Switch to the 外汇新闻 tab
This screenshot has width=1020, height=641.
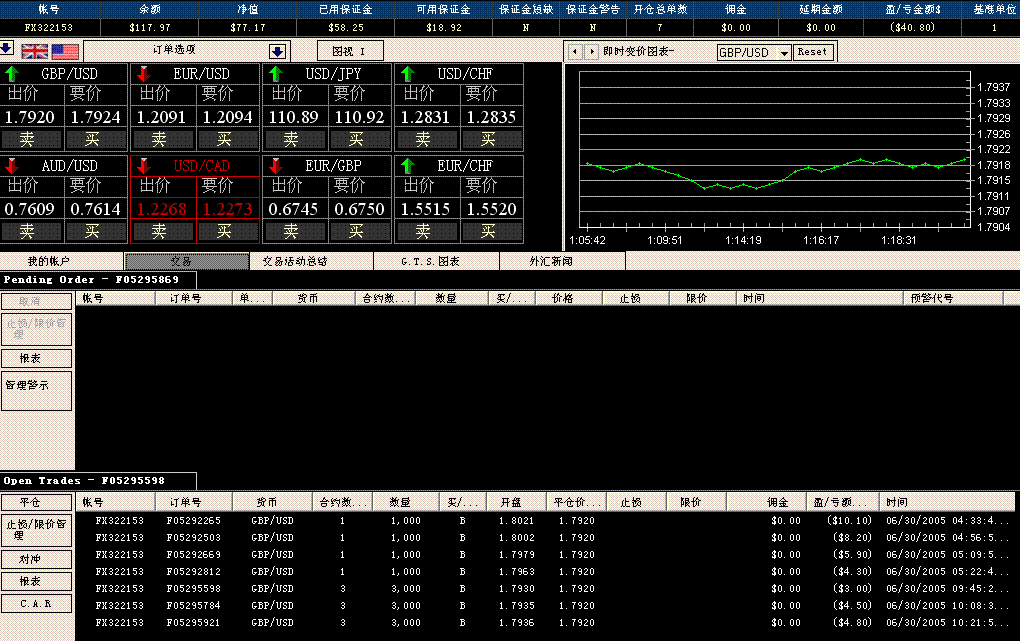click(x=562, y=261)
